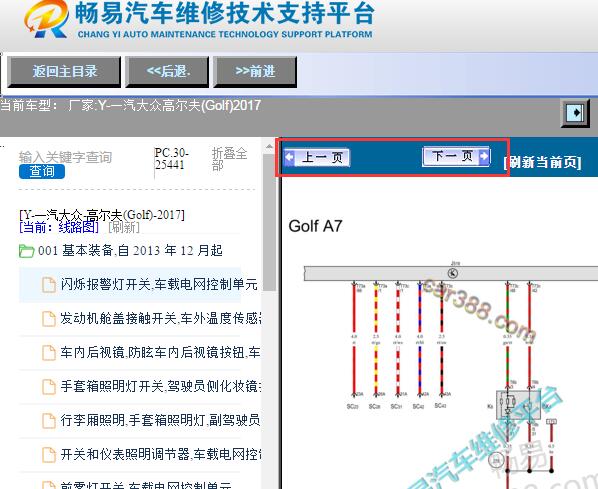This screenshot has height=489, width=598.
Task: Click SC23 fuse label in diagram
Action: [352, 407]
